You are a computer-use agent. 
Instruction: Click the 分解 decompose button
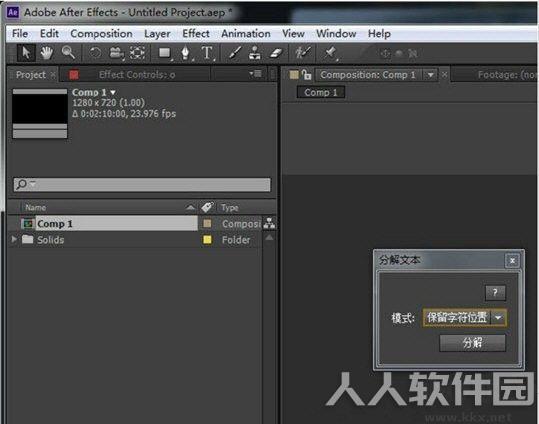472,343
